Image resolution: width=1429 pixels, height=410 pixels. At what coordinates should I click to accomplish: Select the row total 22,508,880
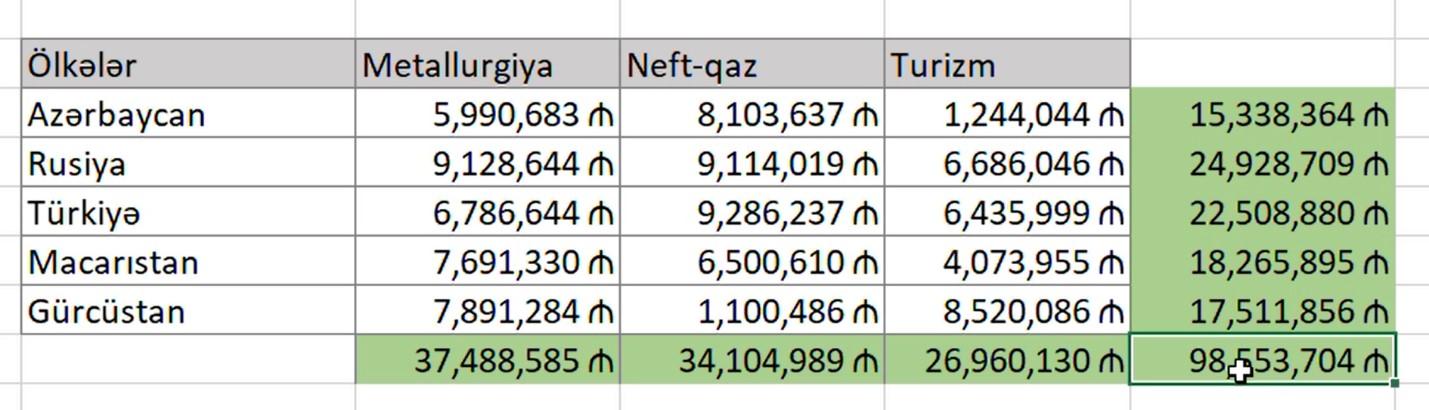(1263, 212)
